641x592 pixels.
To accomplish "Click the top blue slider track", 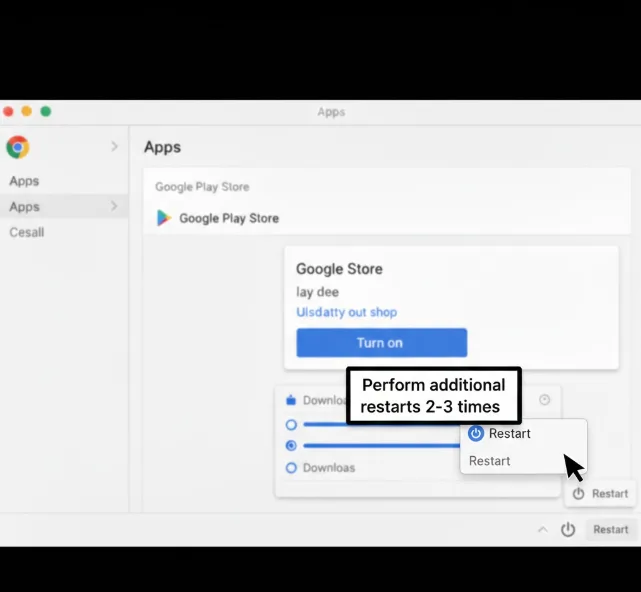I will [x=380, y=424].
